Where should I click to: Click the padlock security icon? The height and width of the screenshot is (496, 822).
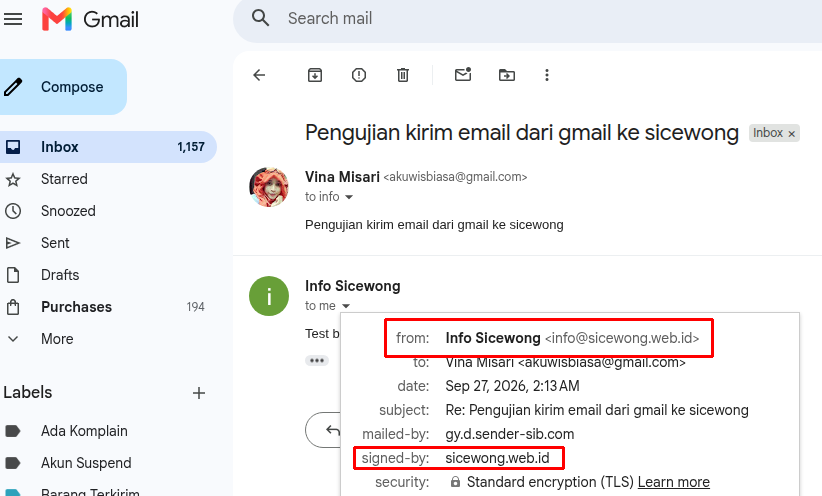455,482
